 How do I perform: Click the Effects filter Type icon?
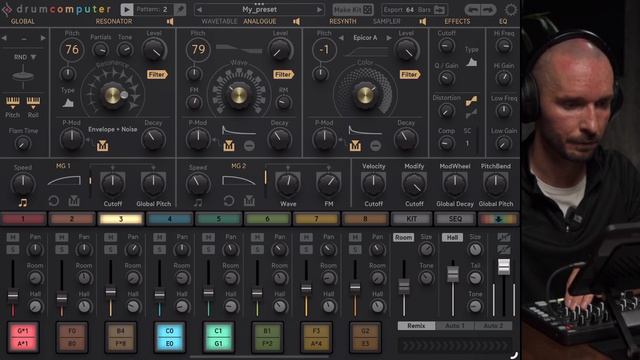pyautogui.click(x=472, y=62)
